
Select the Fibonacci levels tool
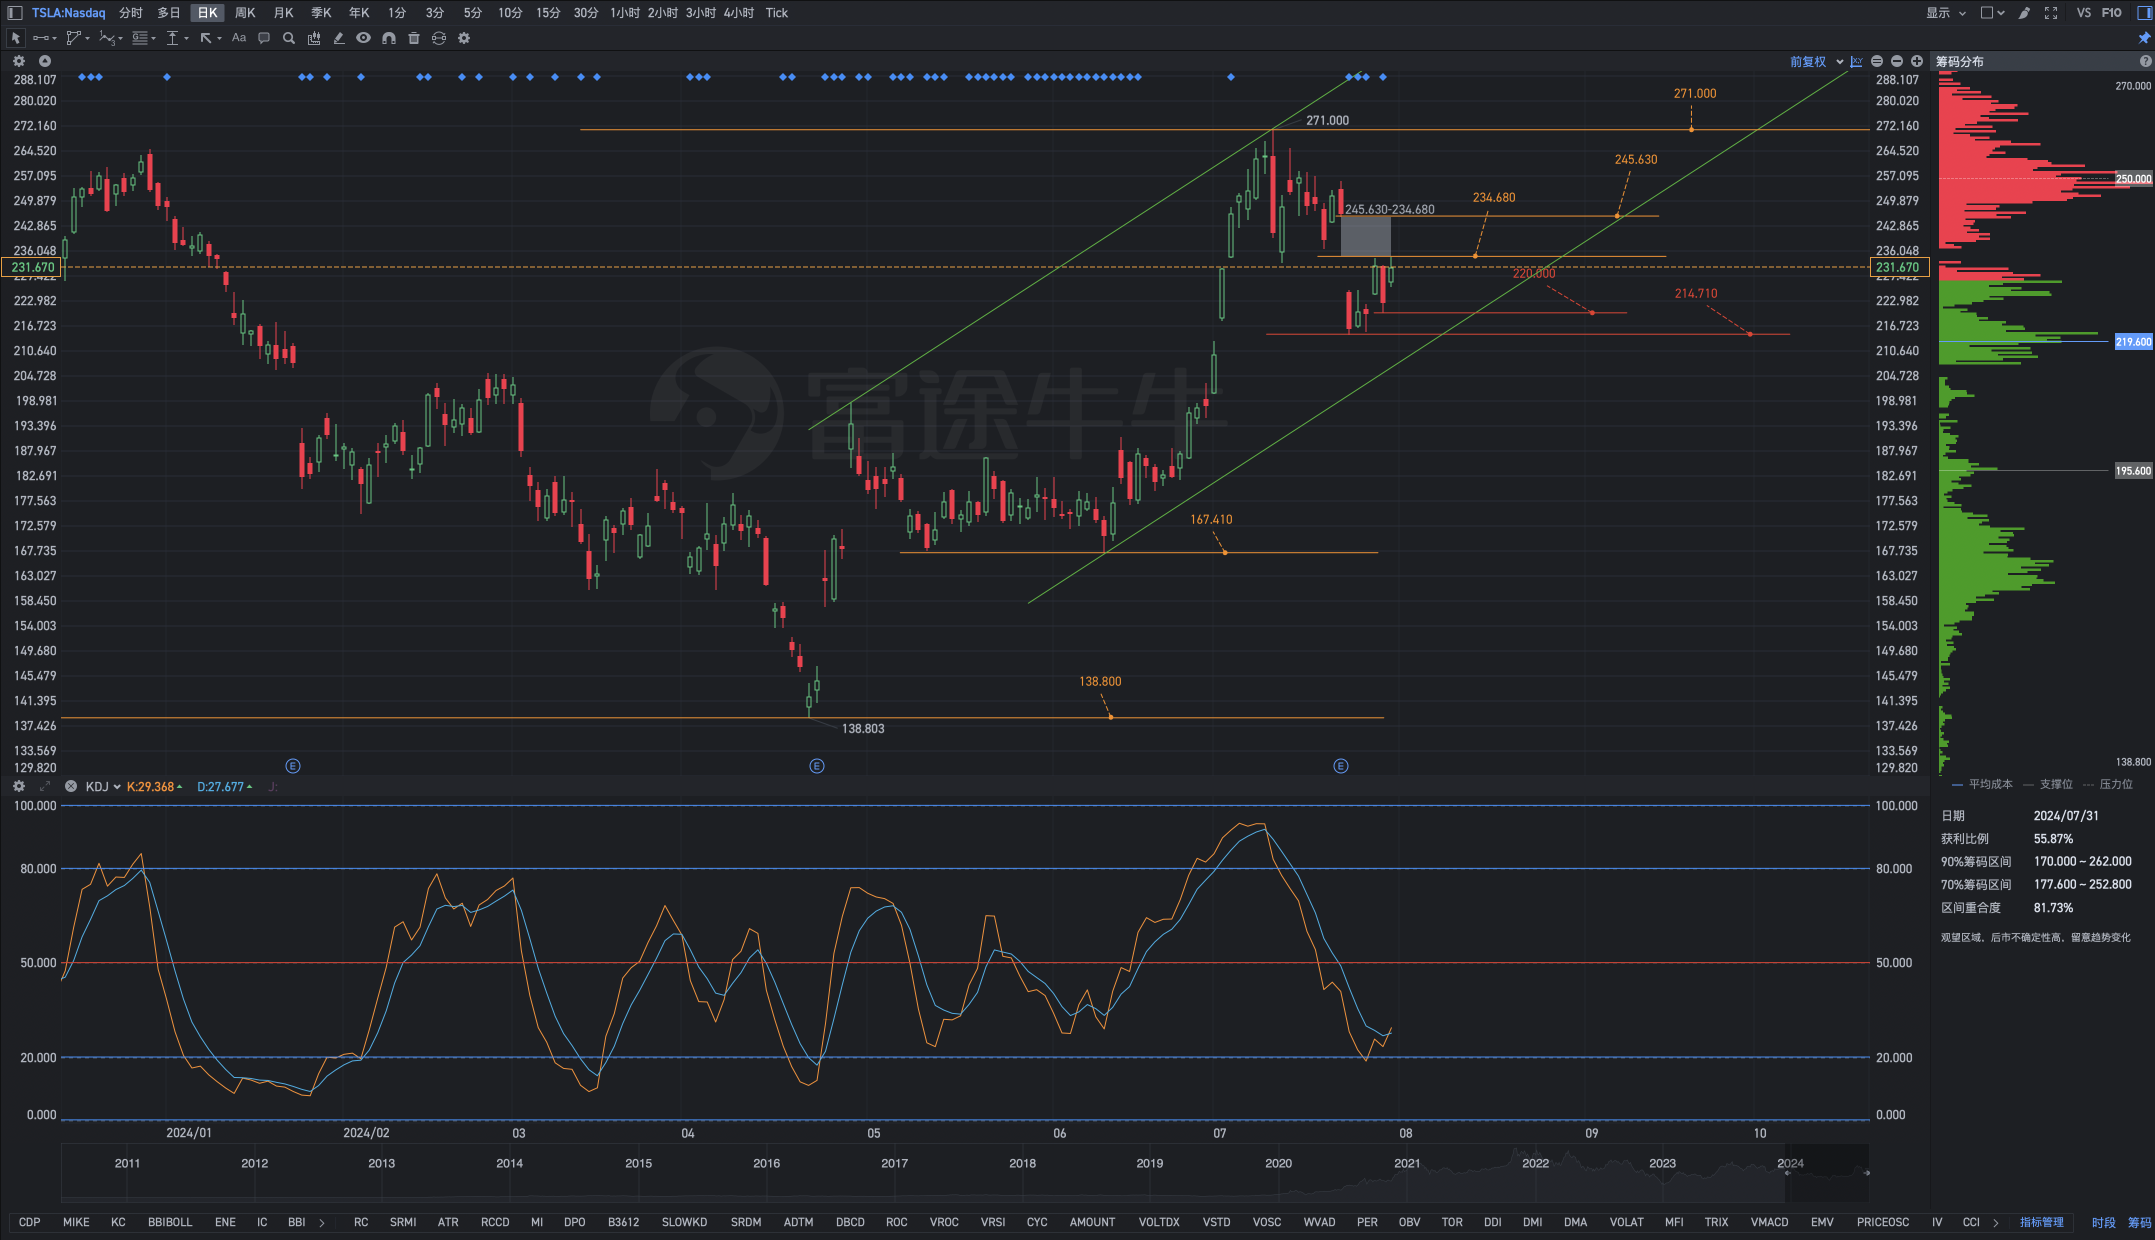coord(140,38)
